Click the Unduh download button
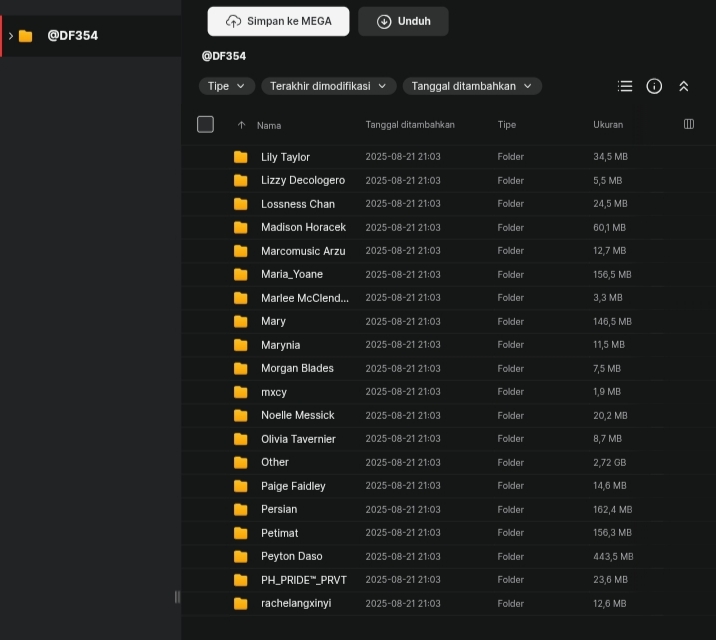Image resolution: width=716 pixels, height=640 pixels. [x=403, y=21]
